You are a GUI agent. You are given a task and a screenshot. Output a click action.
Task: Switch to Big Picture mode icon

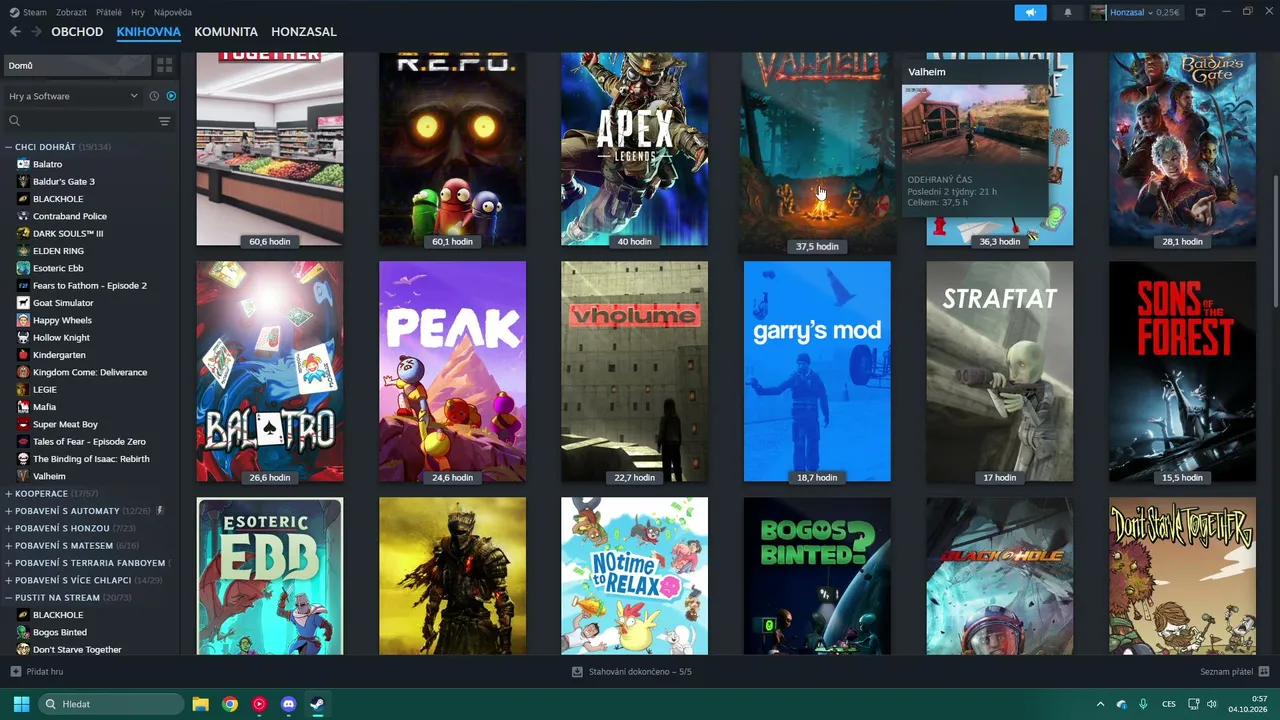pos(1201,12)
